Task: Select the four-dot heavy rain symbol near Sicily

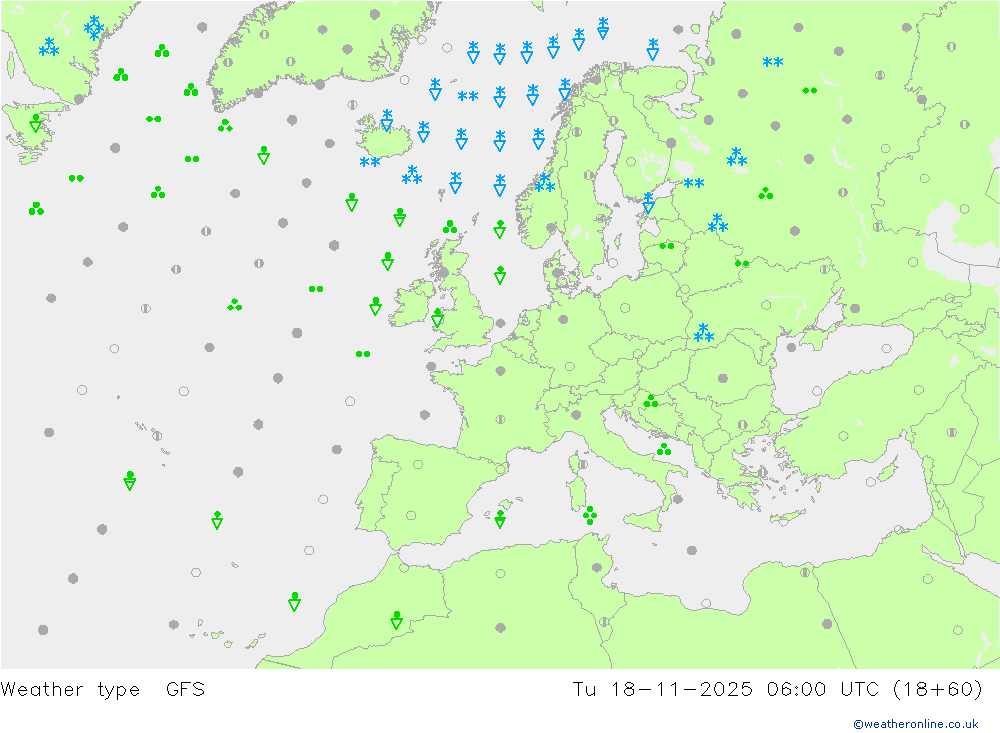Action: 590,515
